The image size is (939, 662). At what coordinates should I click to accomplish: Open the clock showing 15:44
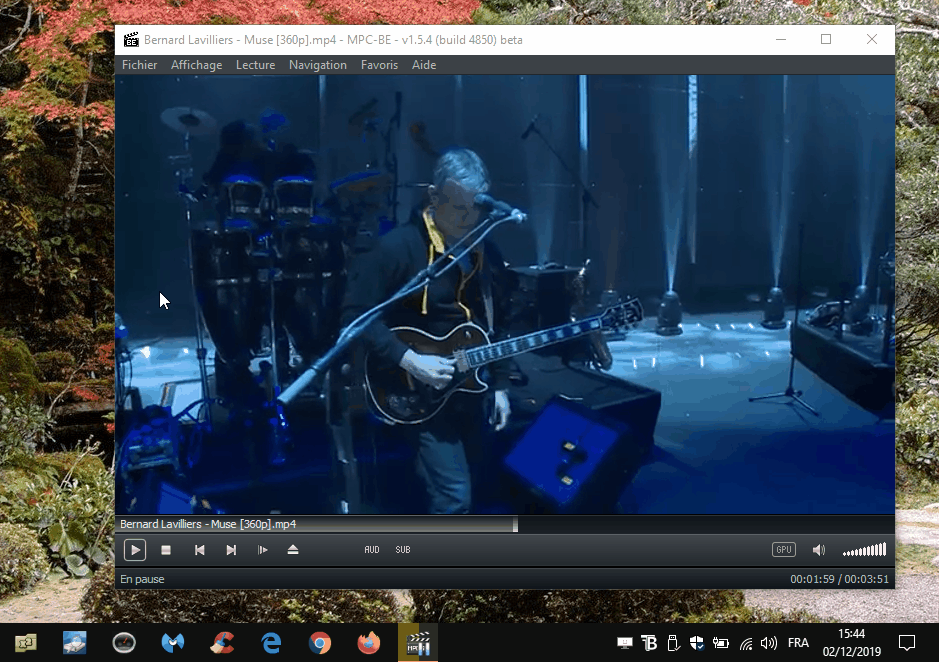(852, 642)
